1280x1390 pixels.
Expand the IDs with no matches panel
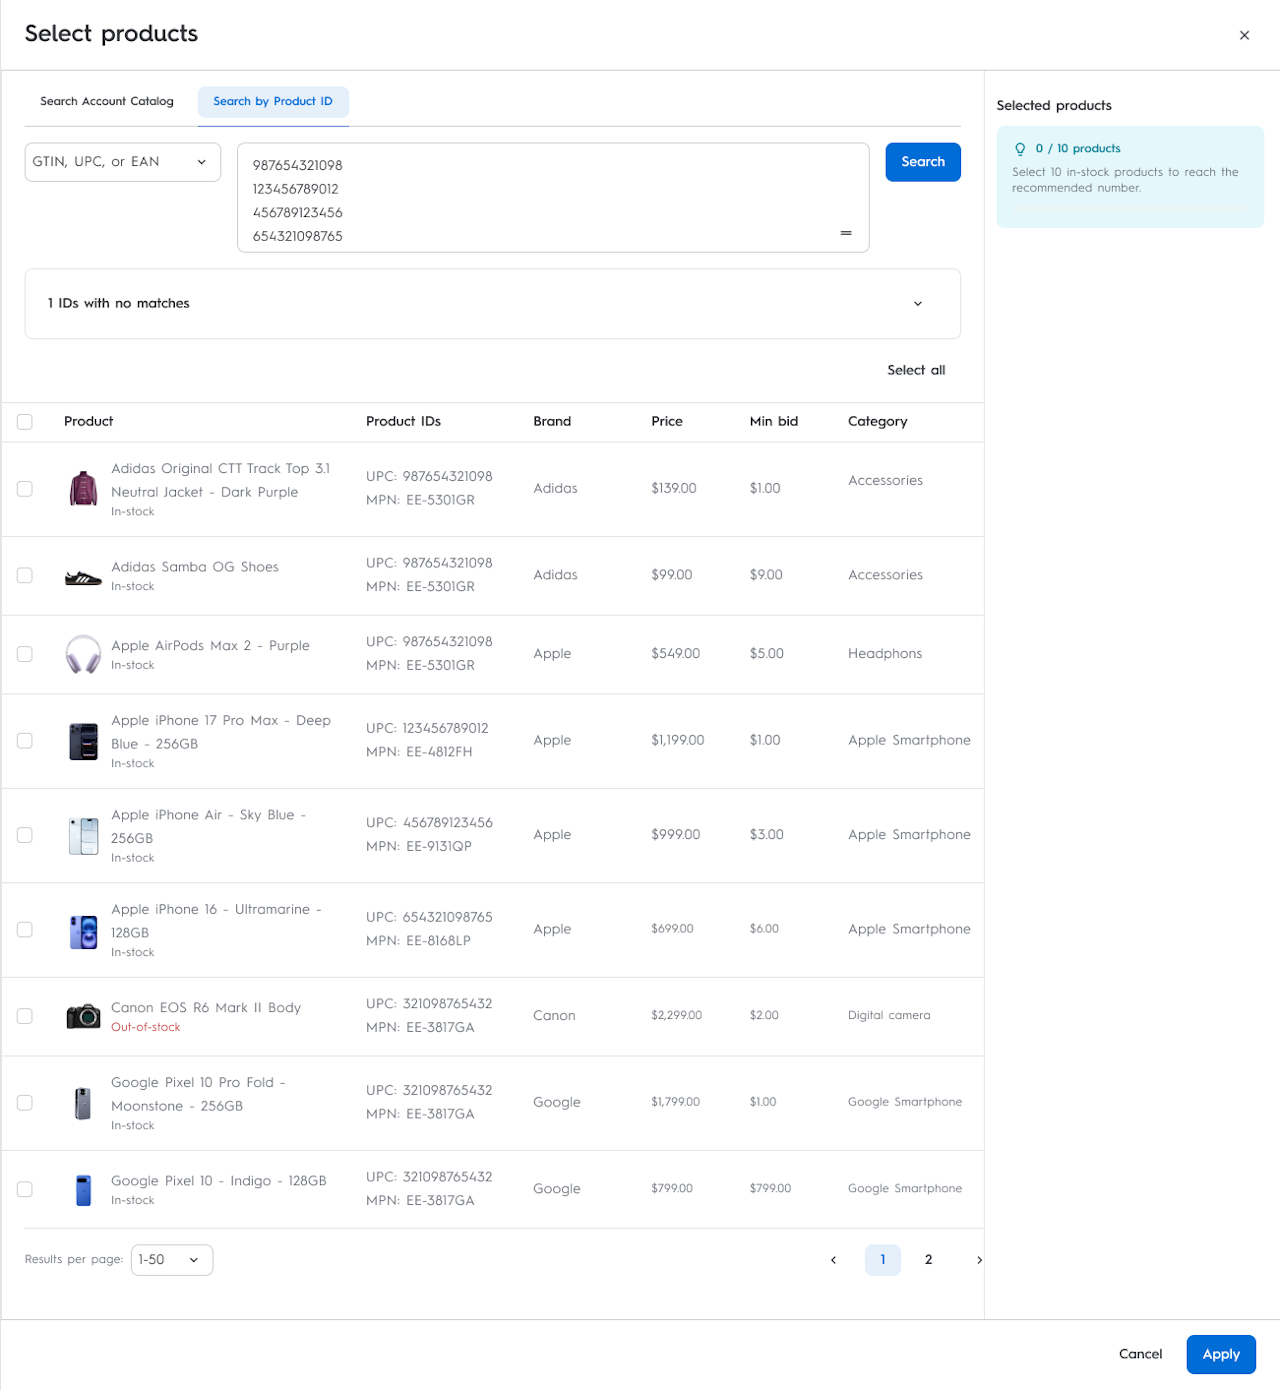pos(492,304)
